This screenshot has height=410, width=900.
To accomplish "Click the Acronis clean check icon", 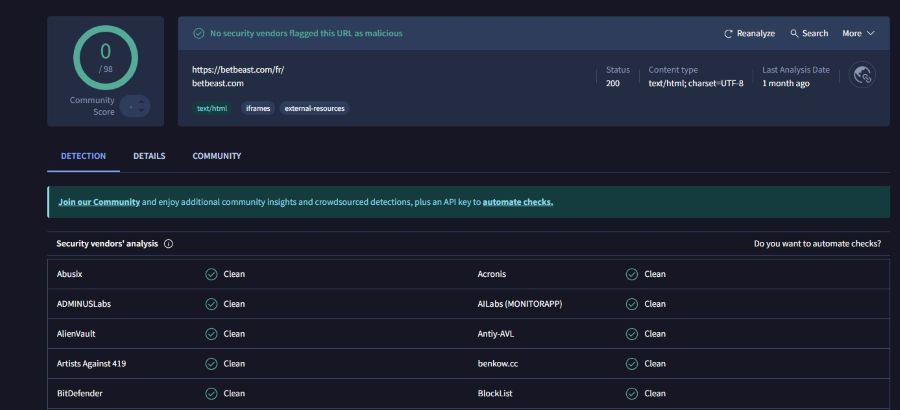I will point(632,274).
